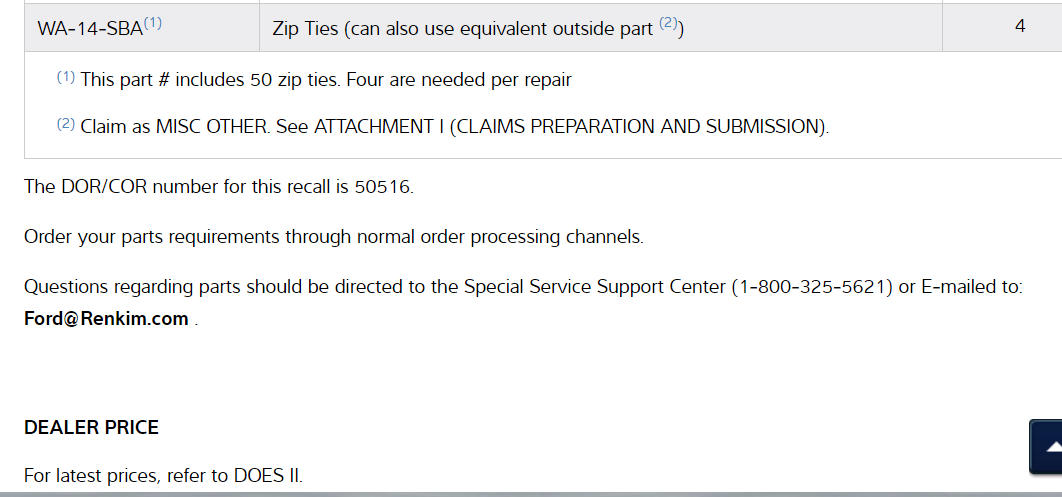This screenshot has height=497, width=1062.
Task: Click the 'Order your parts requirements' sentence
Action: (333, 238)
